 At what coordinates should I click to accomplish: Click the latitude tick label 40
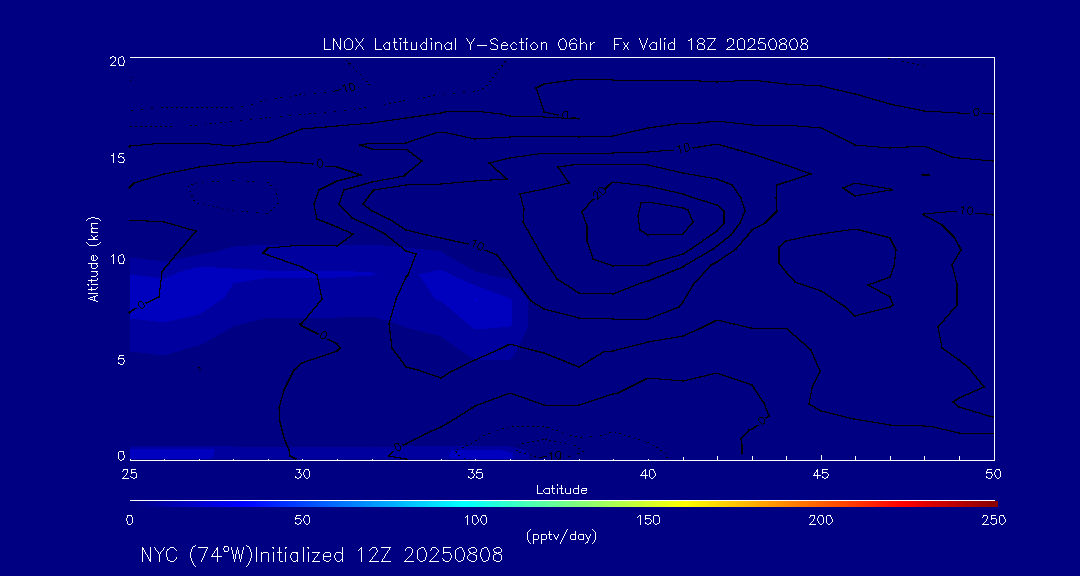[648, 473]
